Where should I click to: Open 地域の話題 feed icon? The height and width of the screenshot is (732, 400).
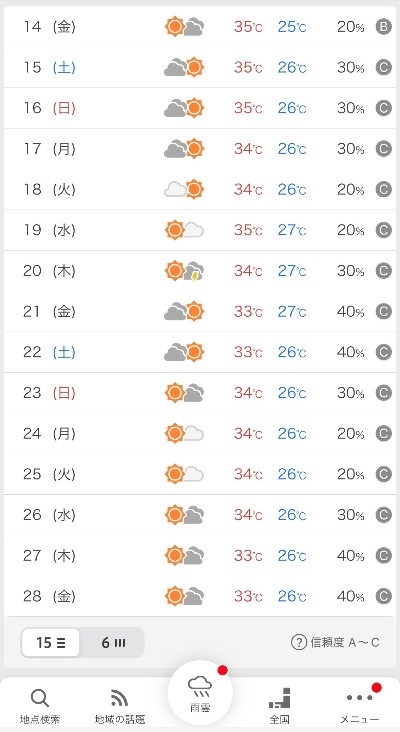point(119,699)
